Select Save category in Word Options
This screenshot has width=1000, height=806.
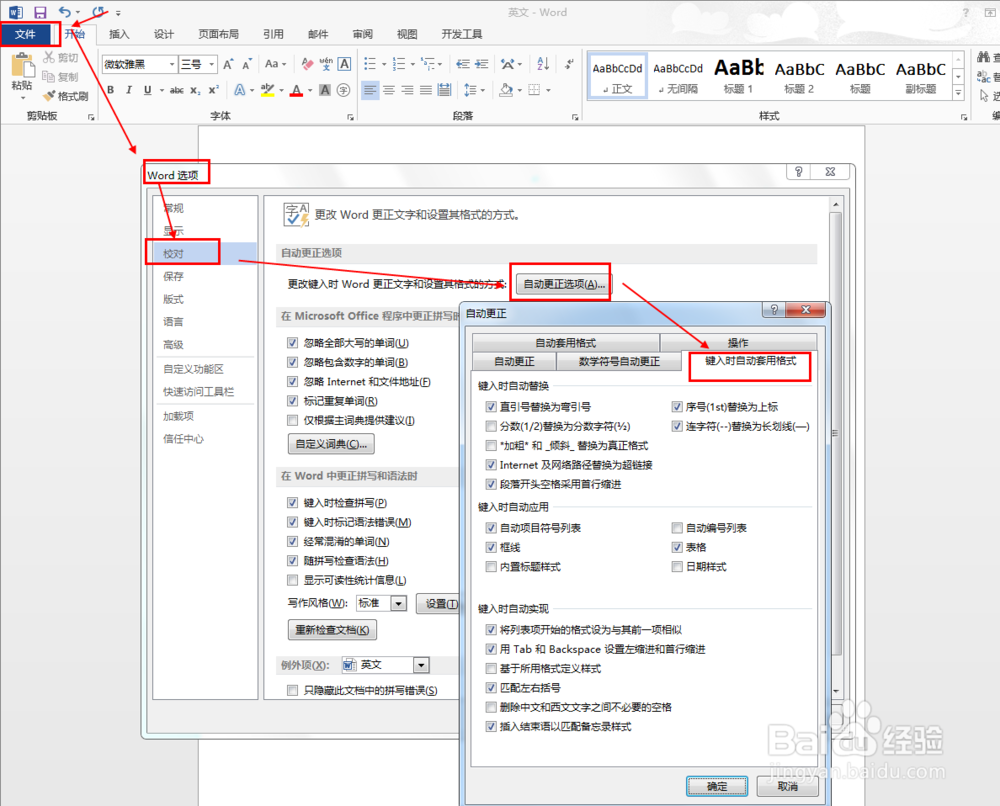[173, 276]
